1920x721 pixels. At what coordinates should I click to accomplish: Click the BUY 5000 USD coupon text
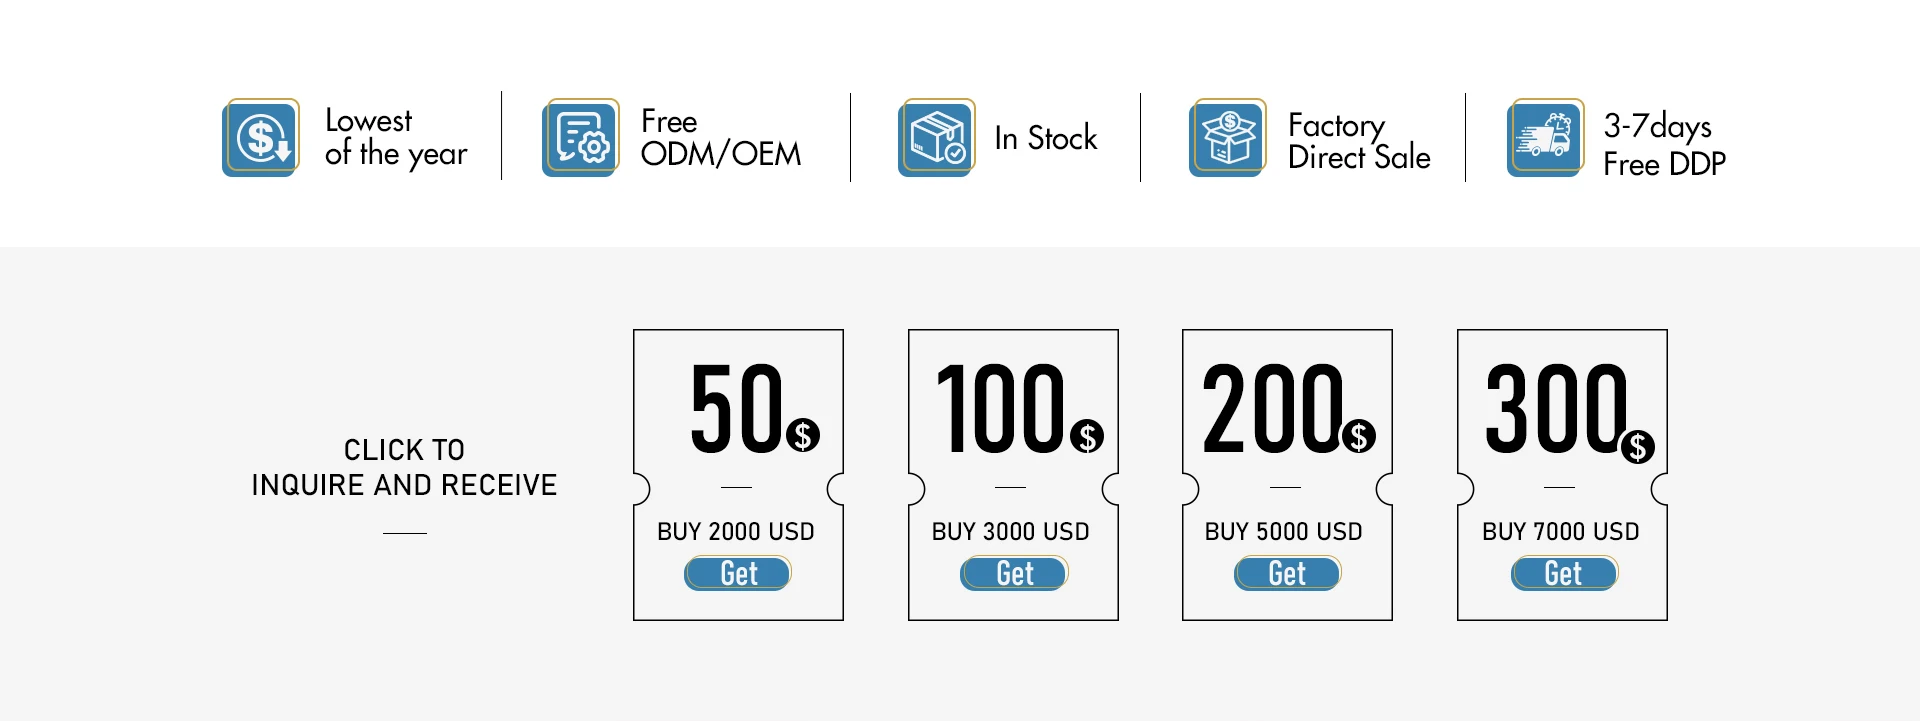(x=1283, y=531)
